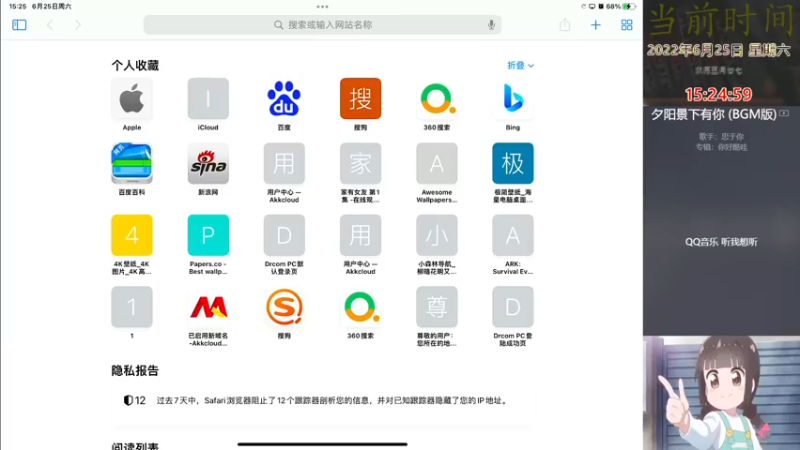This screenshot has height=450, width=800.
Task: Open Drcom PC 登陆成功页 favorite
Action: point(513,316)
